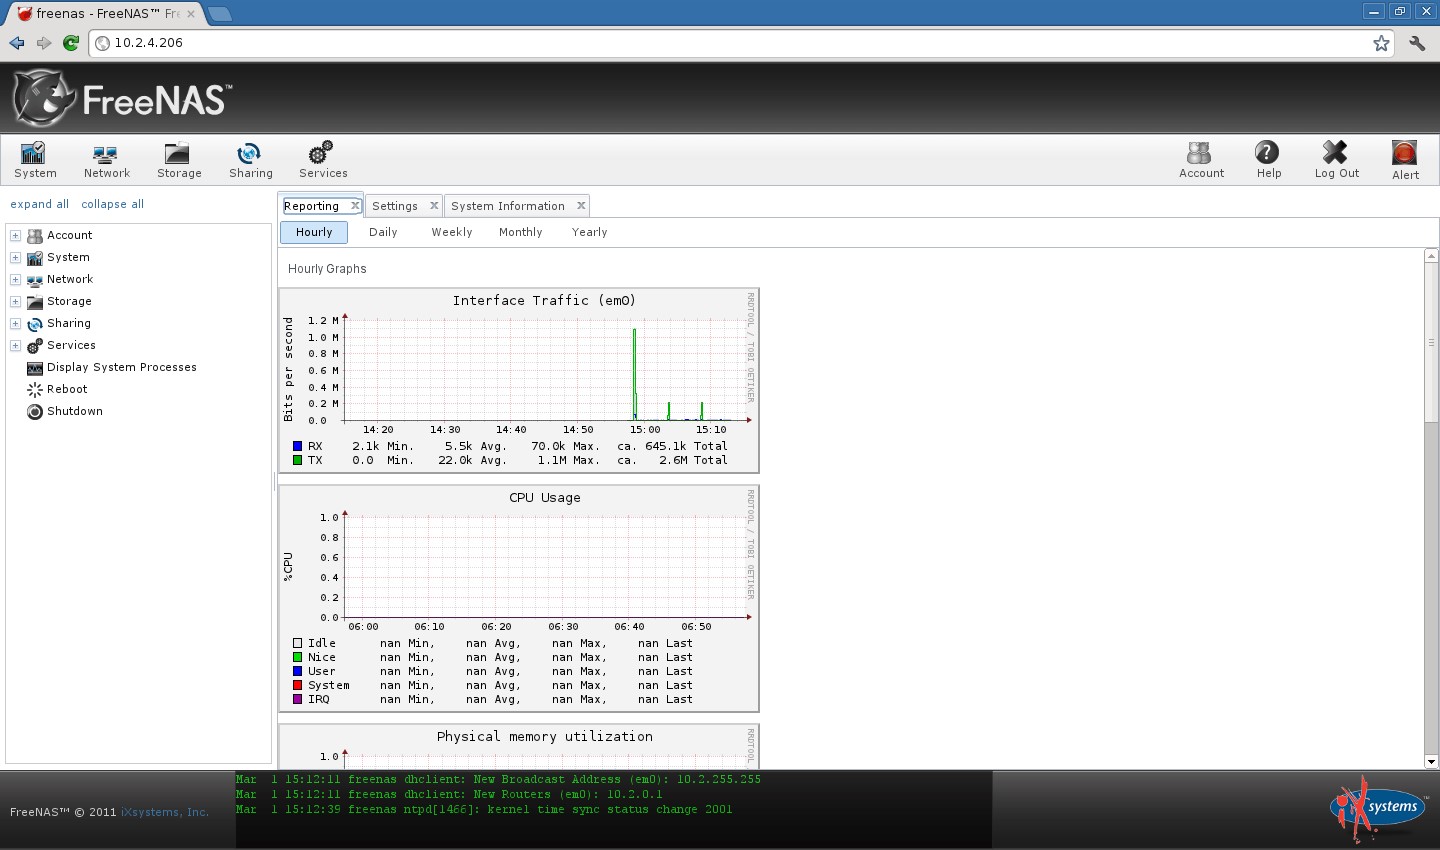View alerts with the red Alert icon

coord(1404,158)
